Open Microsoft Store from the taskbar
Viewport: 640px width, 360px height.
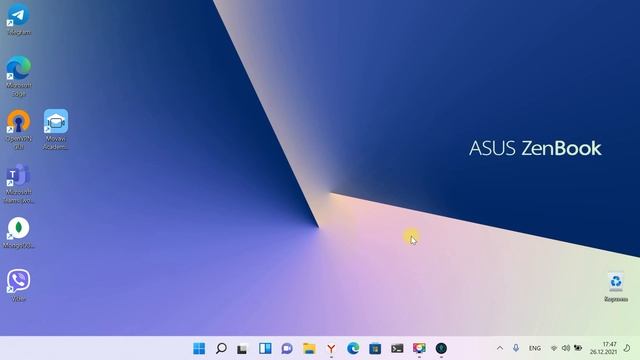[x=375, y=348]
